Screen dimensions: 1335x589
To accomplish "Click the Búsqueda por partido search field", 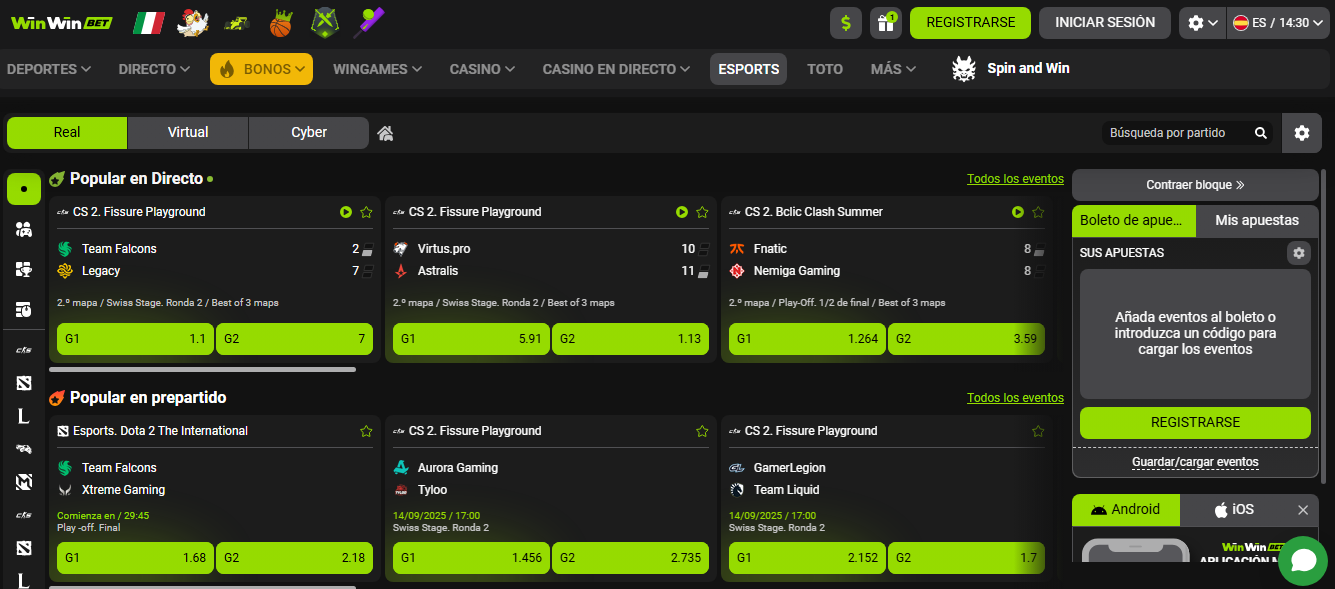I will click(x=1180, y=133).
